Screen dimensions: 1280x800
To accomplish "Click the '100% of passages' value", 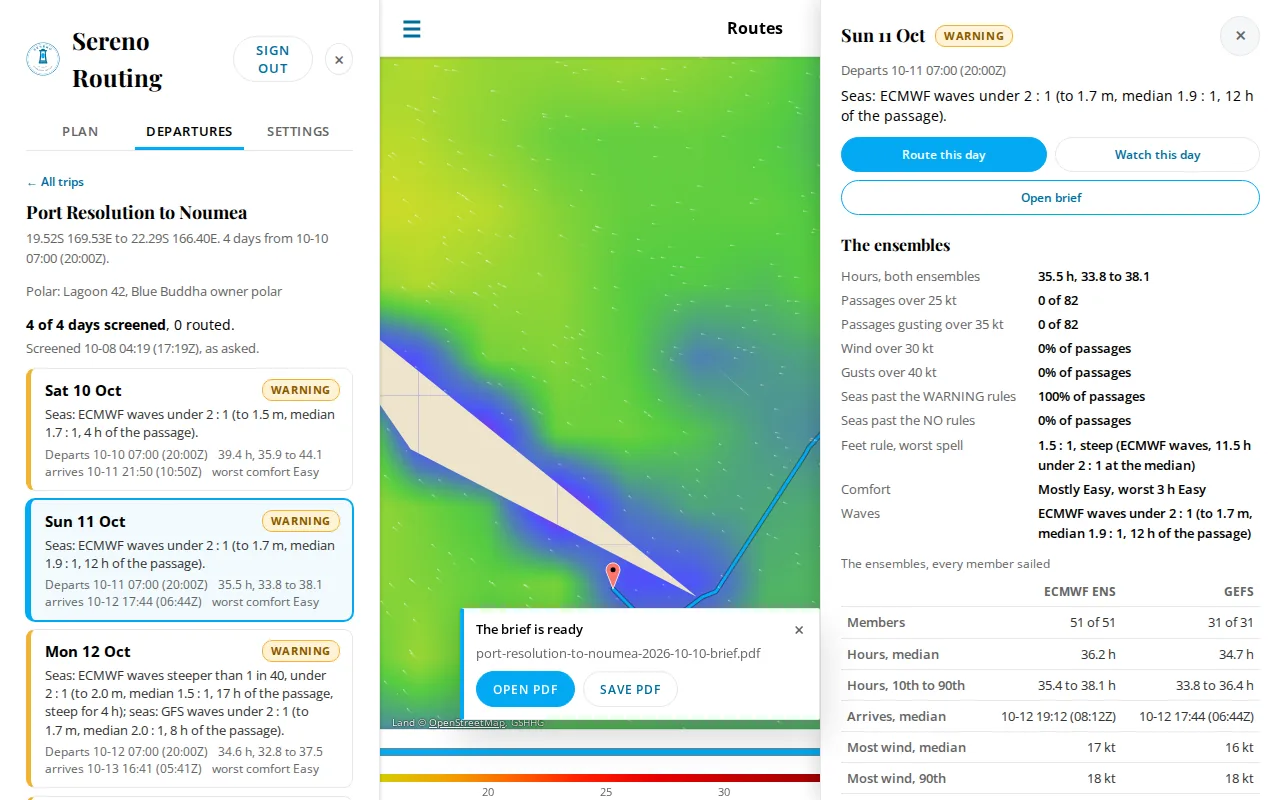I will (1092, 397).
